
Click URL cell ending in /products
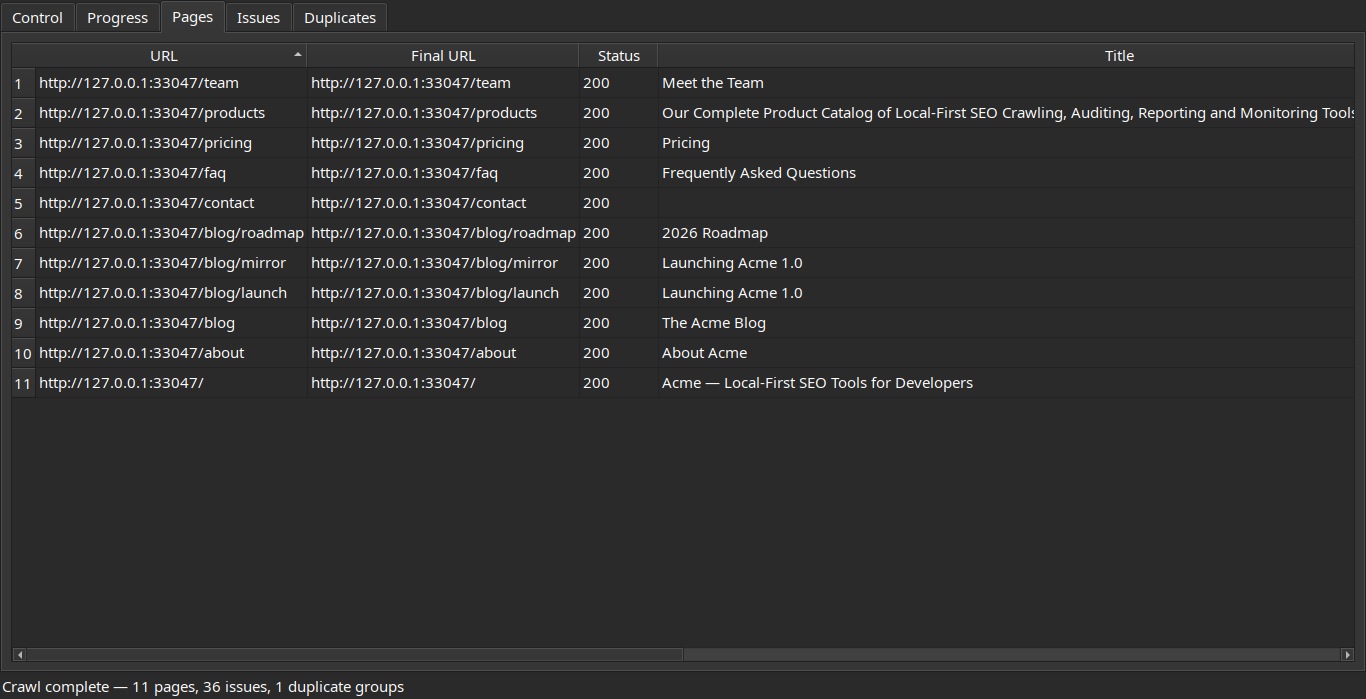tap(171, 113)
